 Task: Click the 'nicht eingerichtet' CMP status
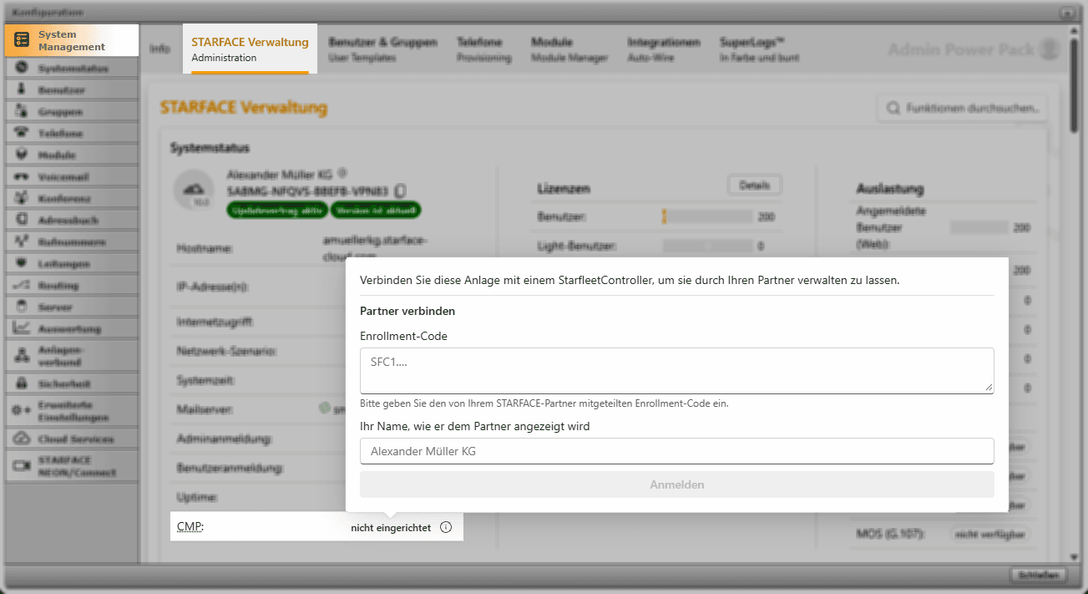pyautogui.click(x=391, y=527)
